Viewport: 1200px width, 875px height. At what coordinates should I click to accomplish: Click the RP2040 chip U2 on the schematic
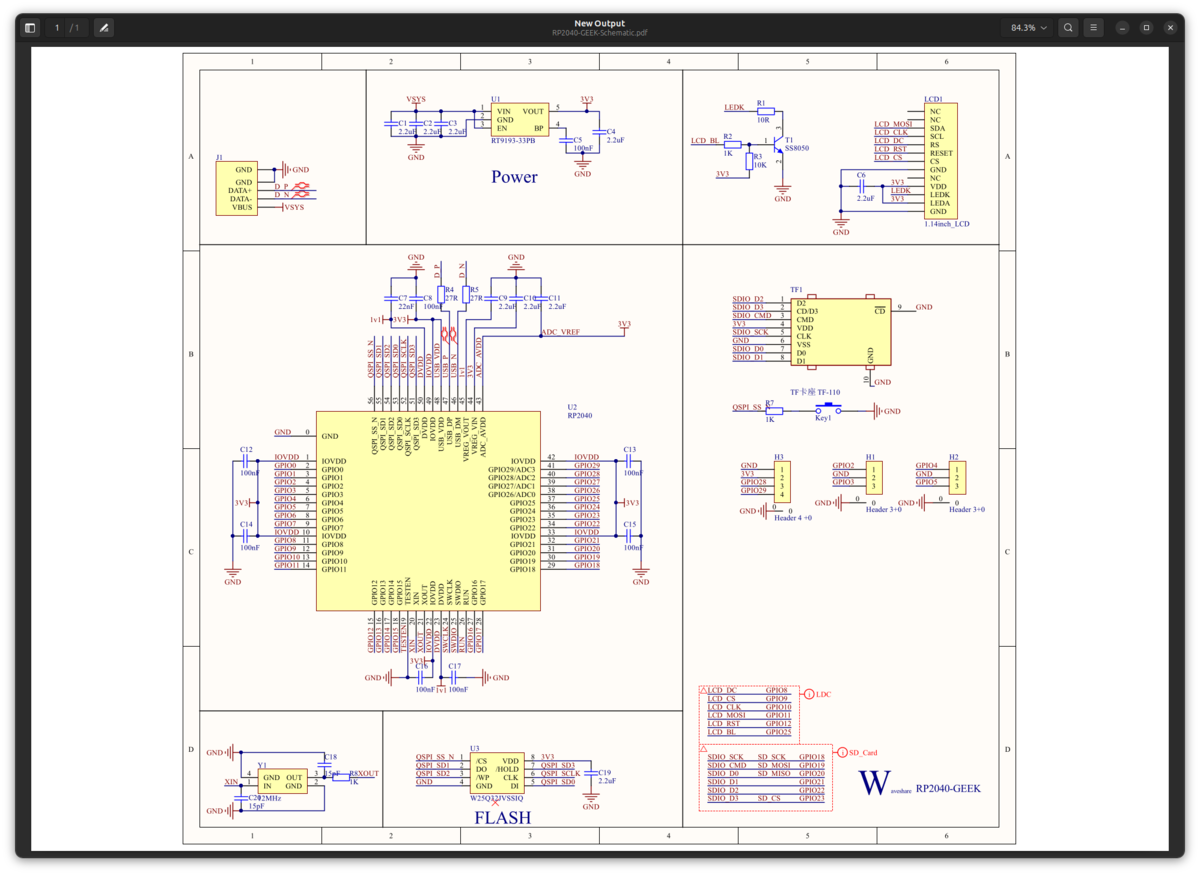[428, 510]
